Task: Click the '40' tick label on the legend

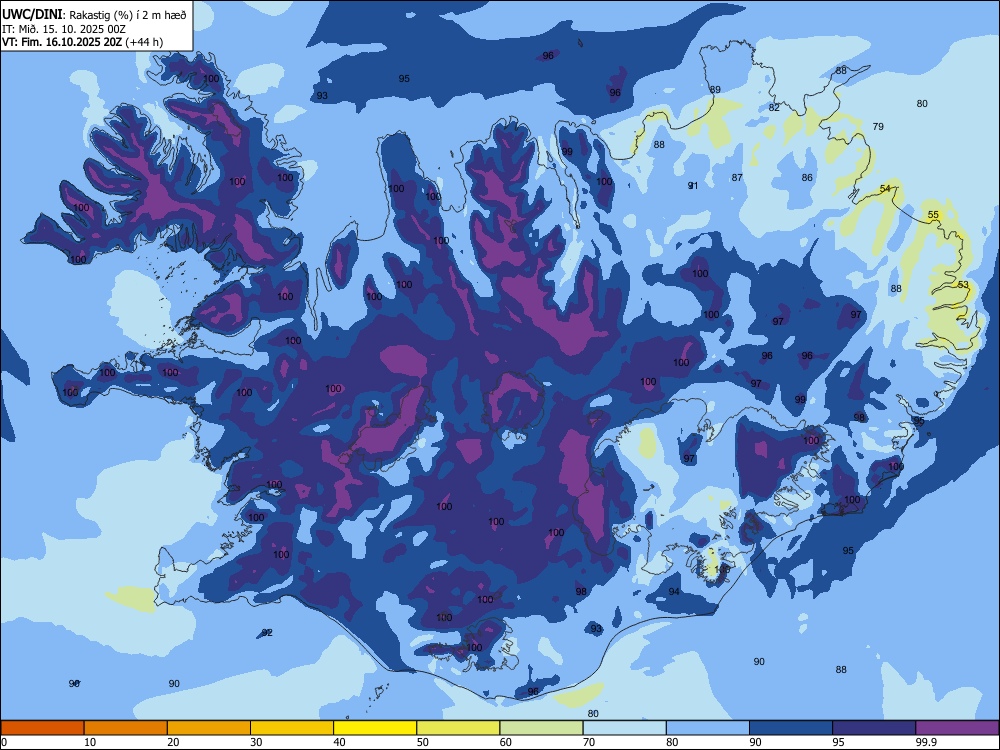Action: (339, 742)
